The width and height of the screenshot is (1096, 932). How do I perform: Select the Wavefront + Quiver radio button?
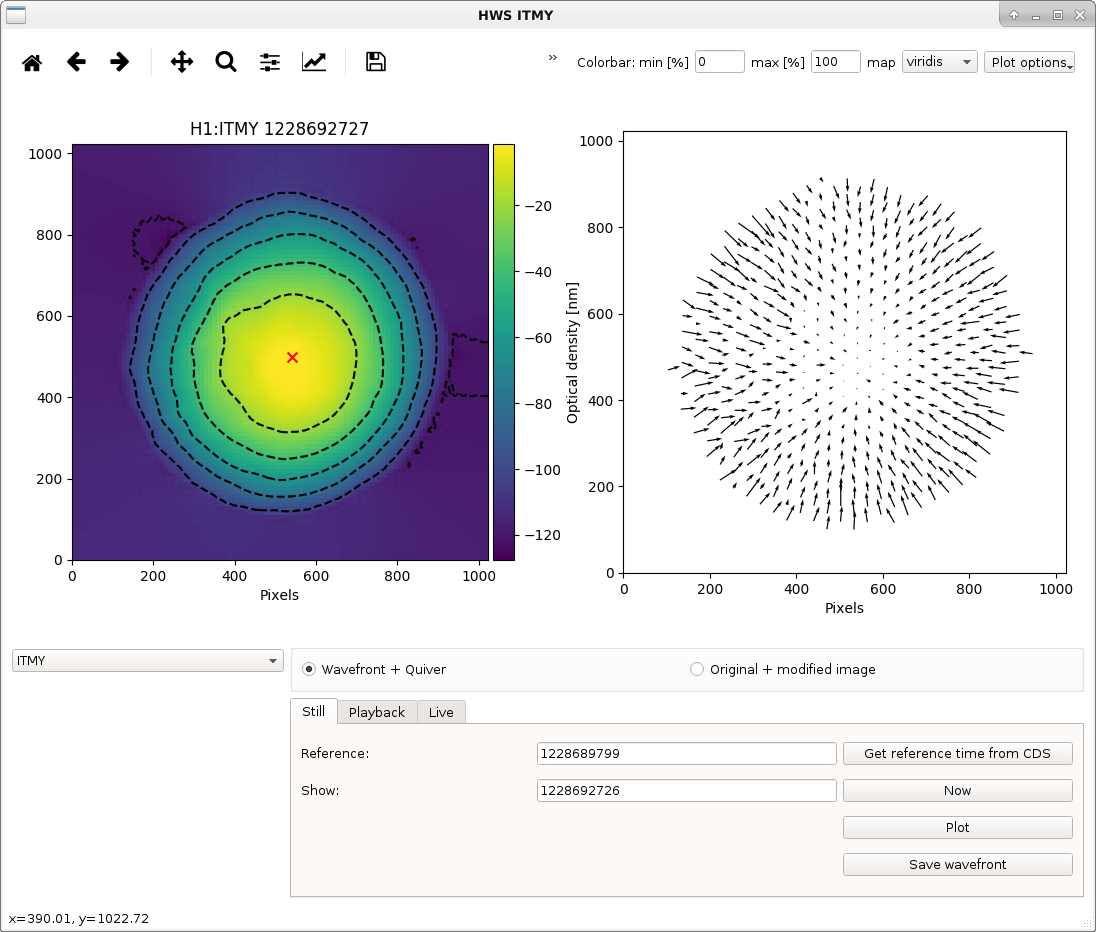tap(308, 669)
